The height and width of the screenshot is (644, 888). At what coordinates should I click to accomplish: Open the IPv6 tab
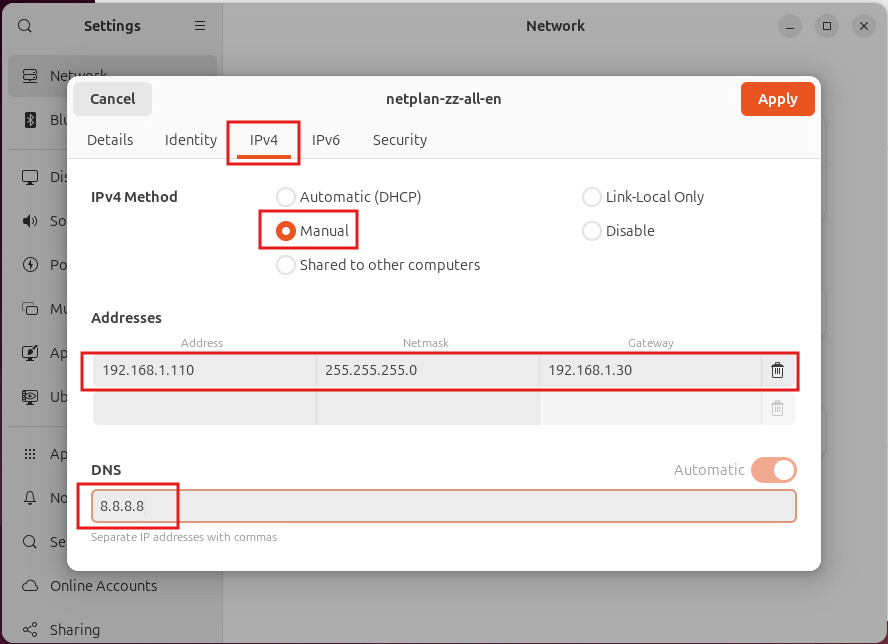pos(326,140)
